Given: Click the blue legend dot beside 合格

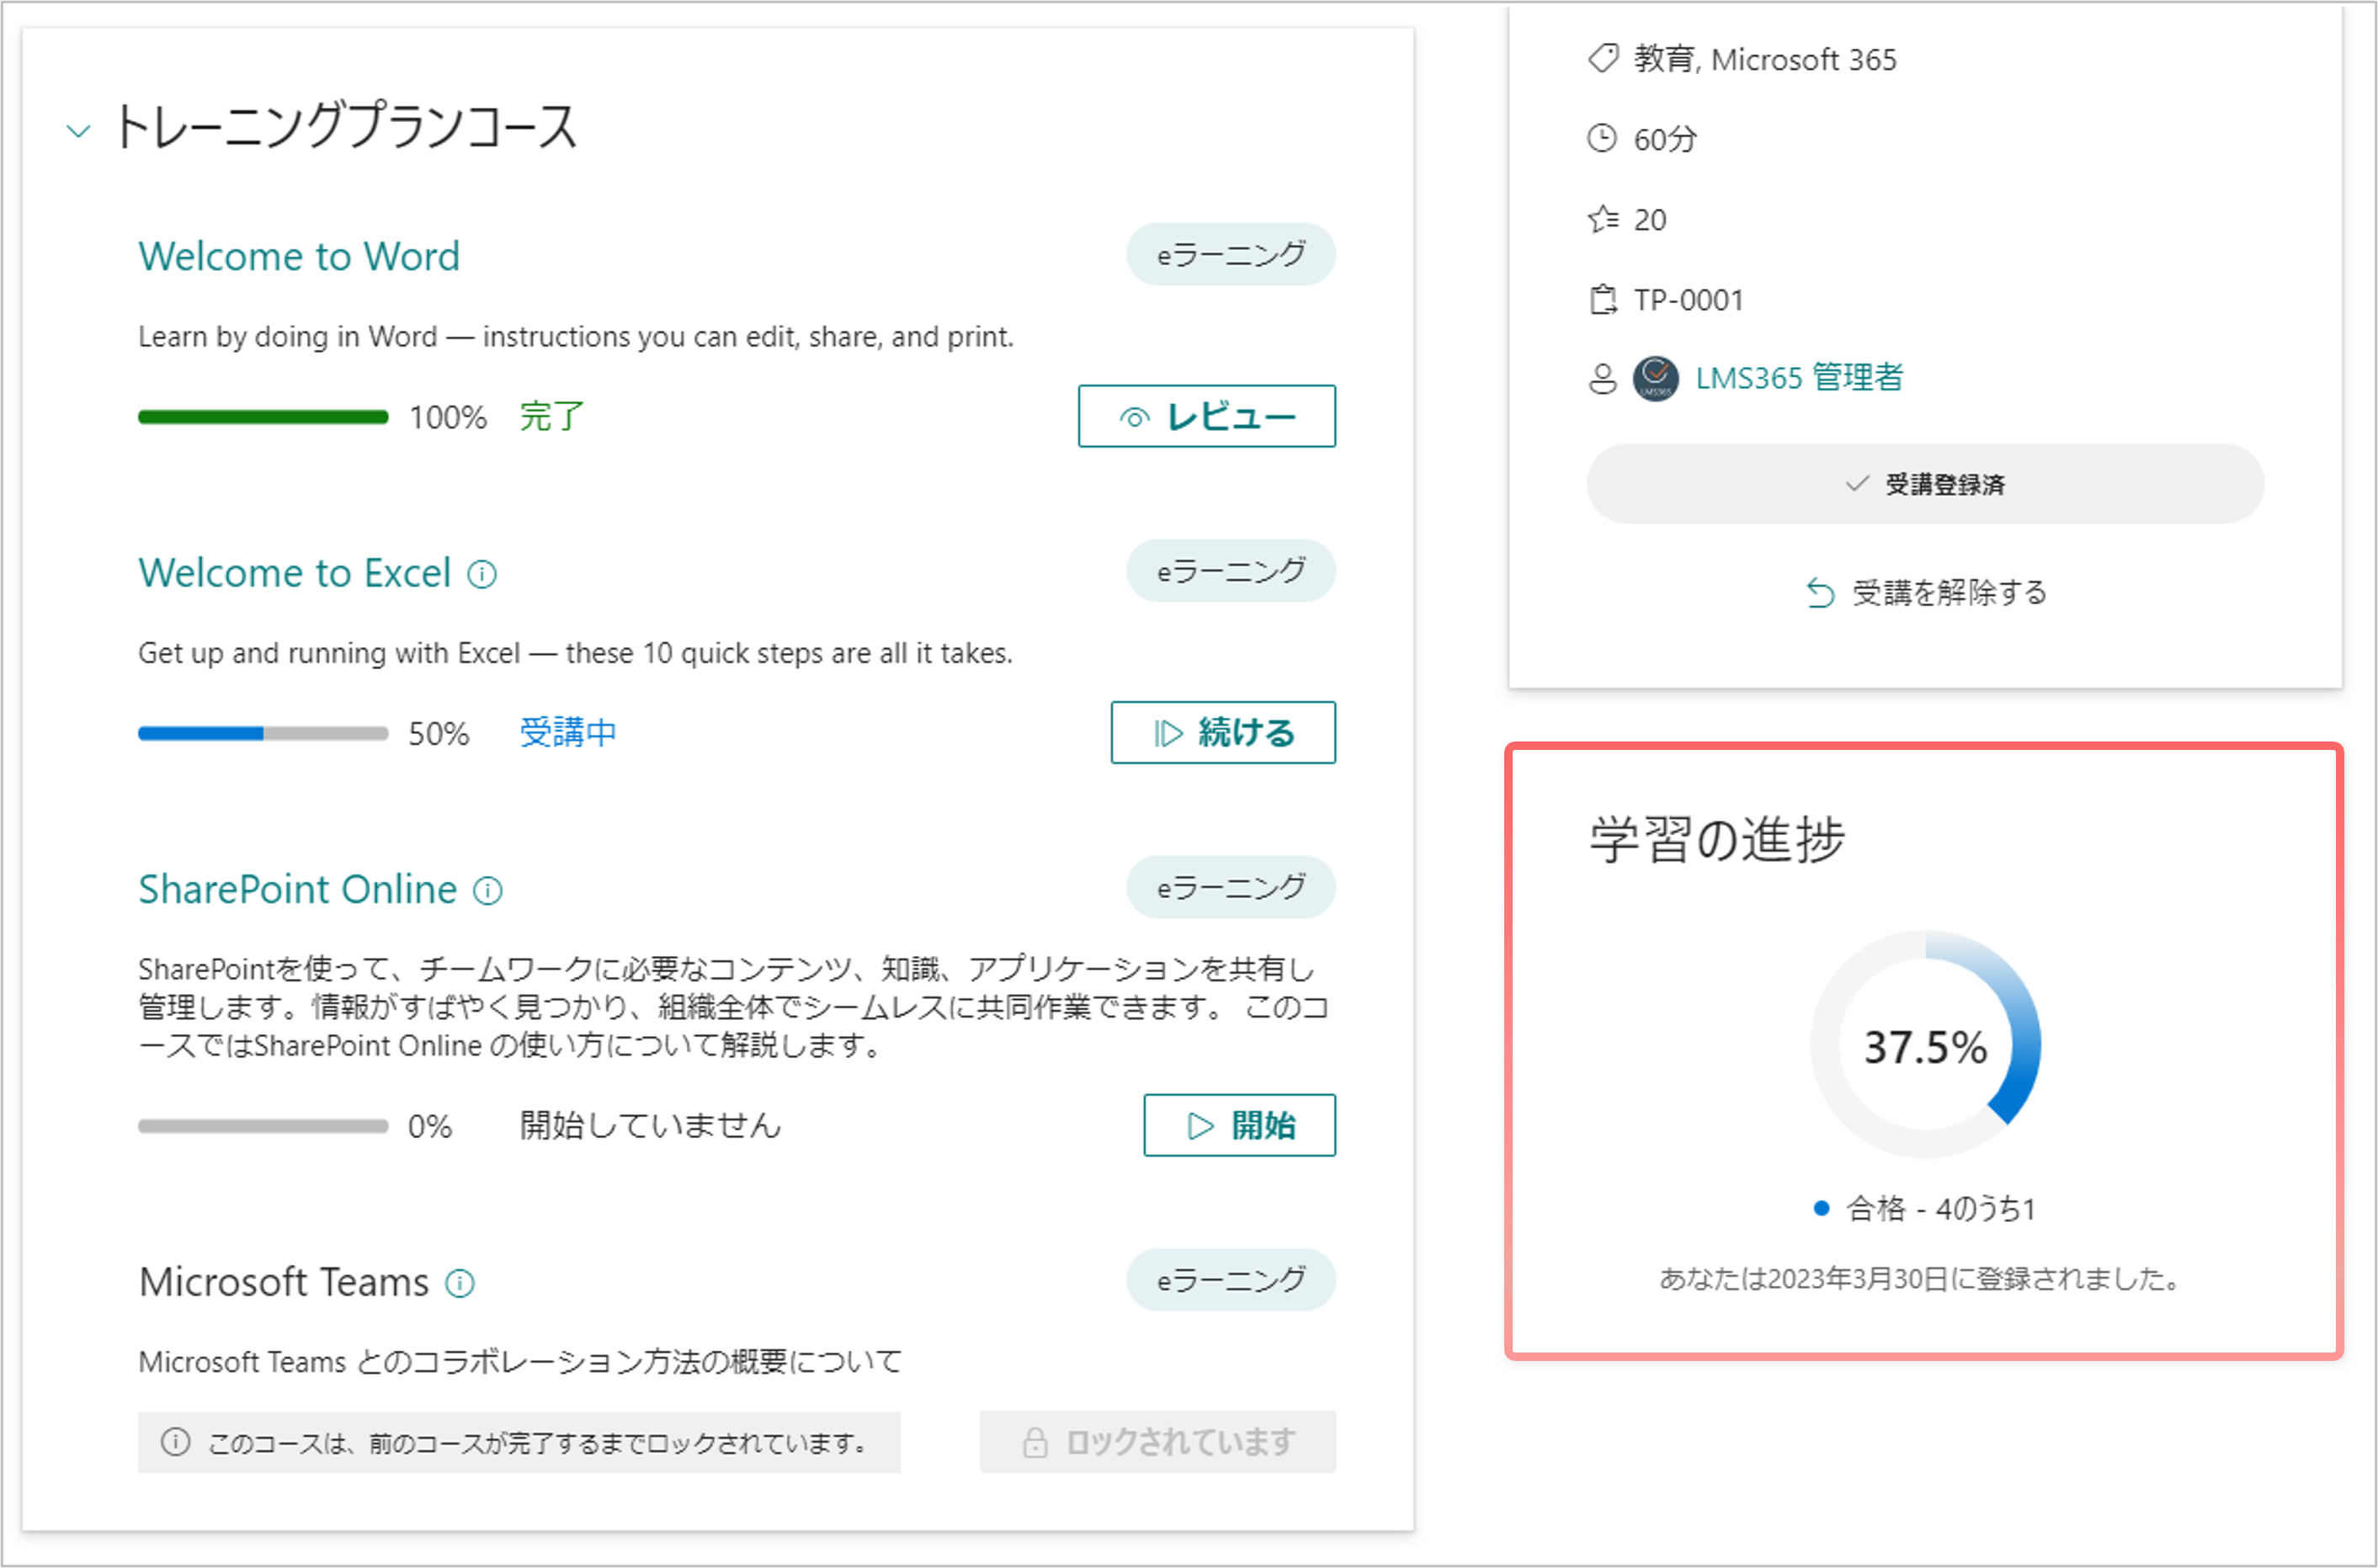Looking at the screenshot, I should (1821, 1209).
